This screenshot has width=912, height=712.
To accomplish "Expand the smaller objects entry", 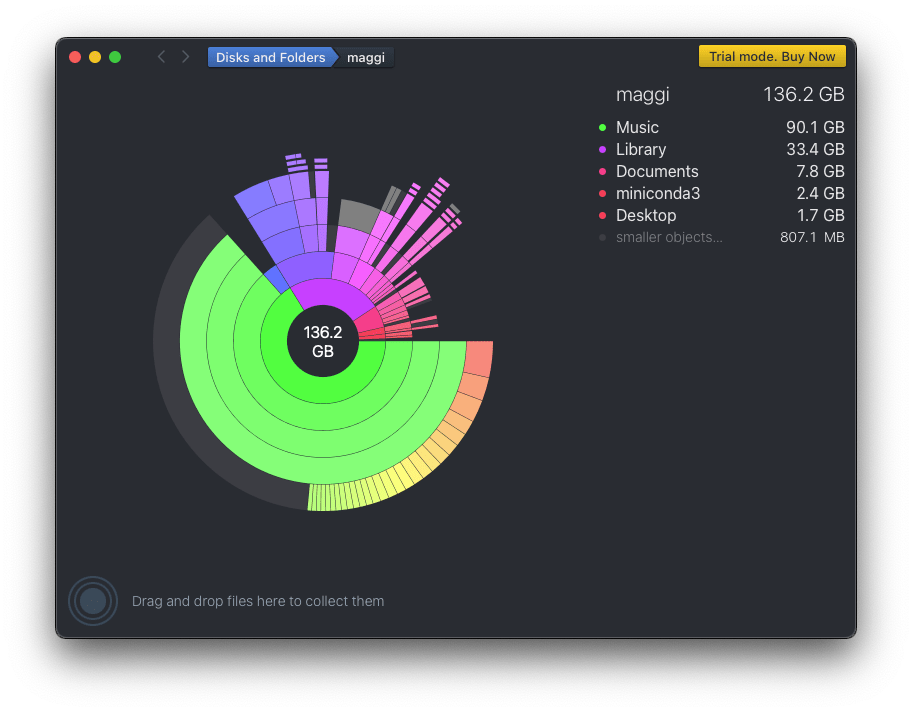I will click(668, 238).
